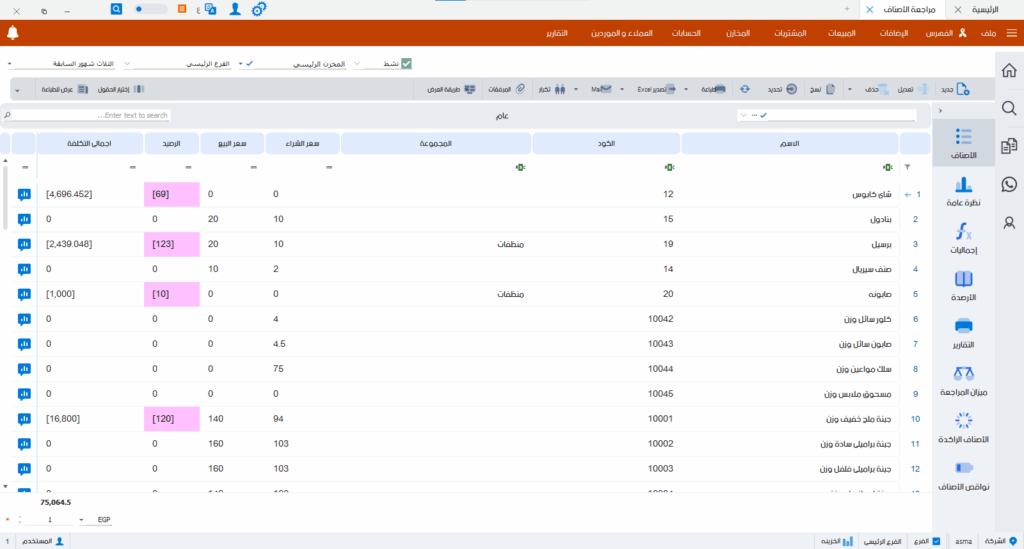Flip the toggle switch in the title bar

tap(150, 9)
